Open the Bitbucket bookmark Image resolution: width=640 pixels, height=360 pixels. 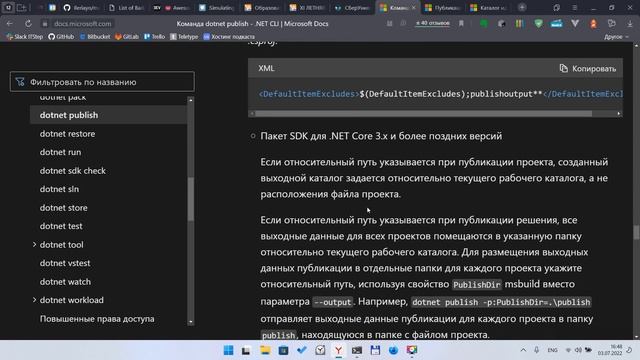(x=95, y=37)
